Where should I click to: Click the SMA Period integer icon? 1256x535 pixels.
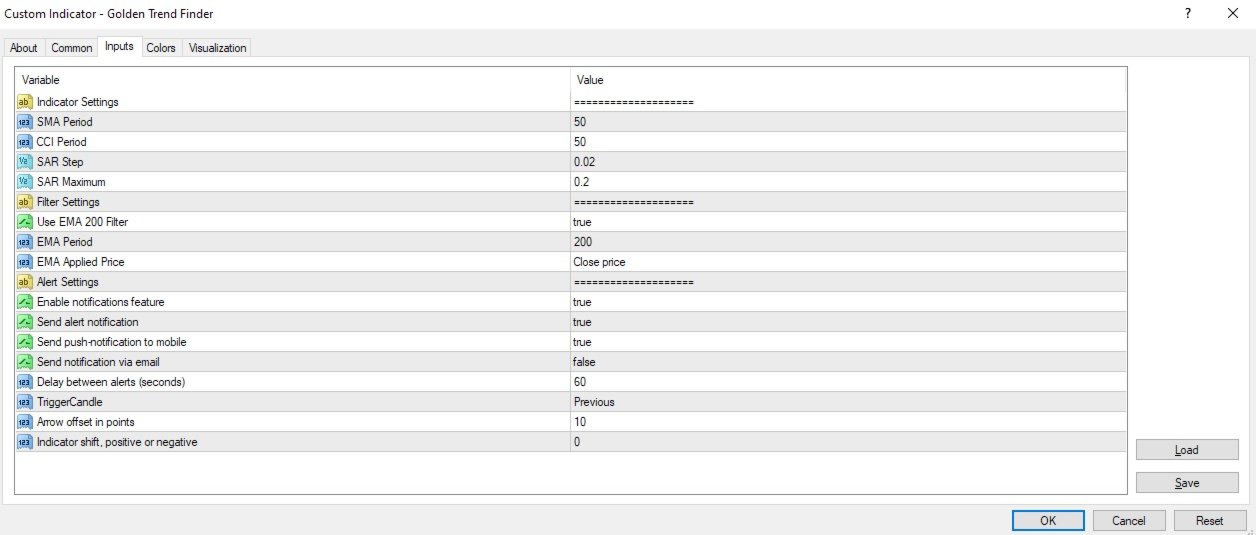coord(25,122)
